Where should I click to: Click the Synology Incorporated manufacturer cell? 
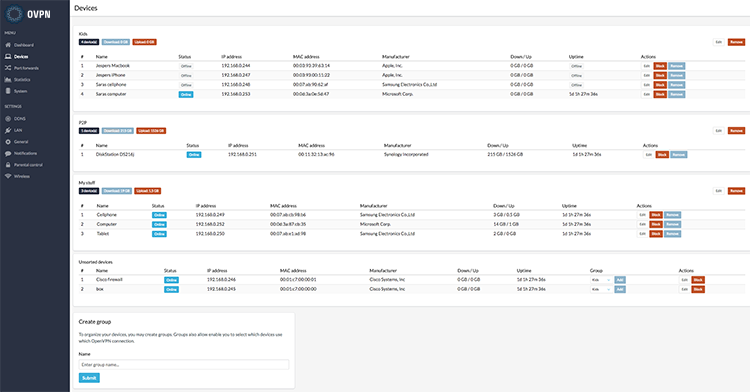tap(406, 154)
